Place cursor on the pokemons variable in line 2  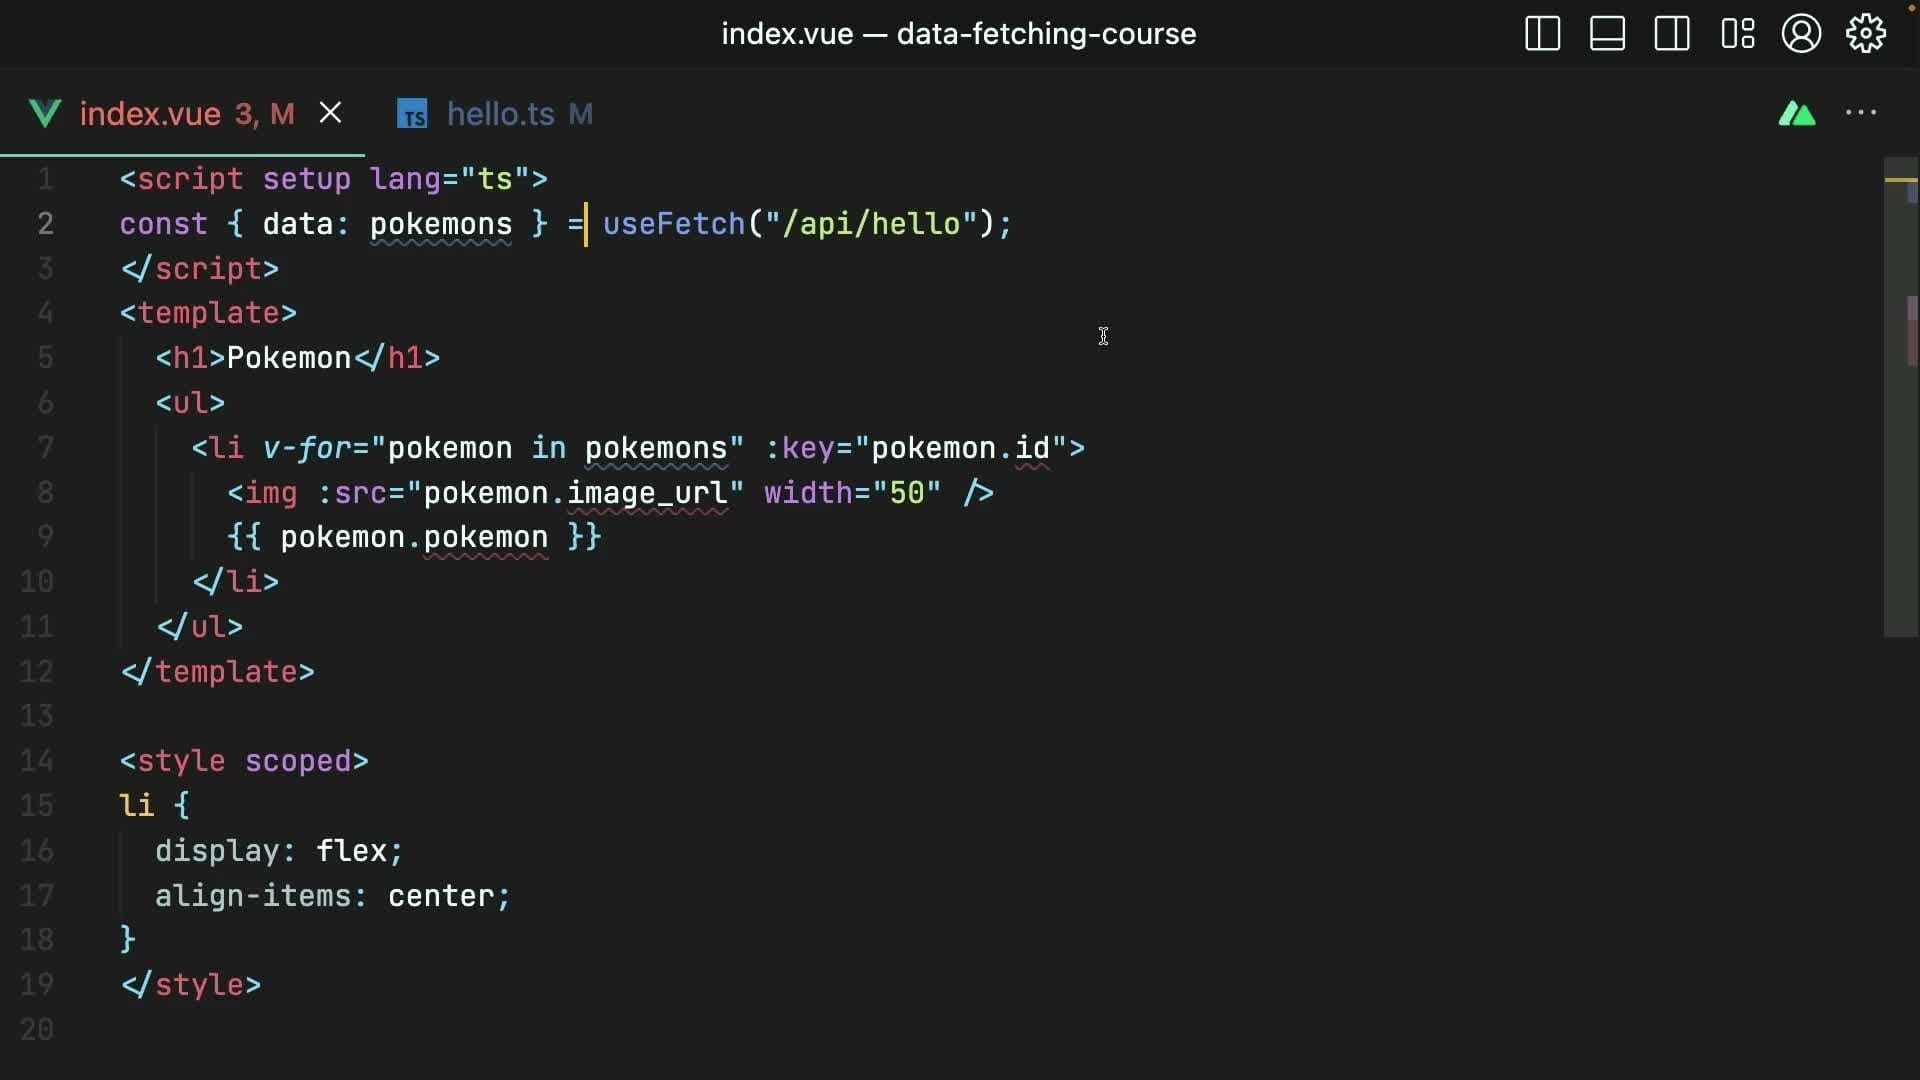[x=440, y=224]
